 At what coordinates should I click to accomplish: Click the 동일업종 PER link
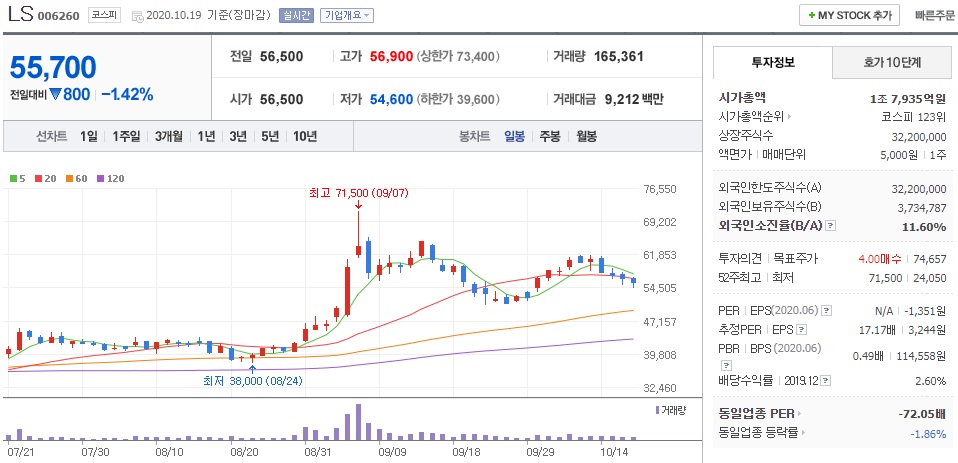(x=757, y=414)
